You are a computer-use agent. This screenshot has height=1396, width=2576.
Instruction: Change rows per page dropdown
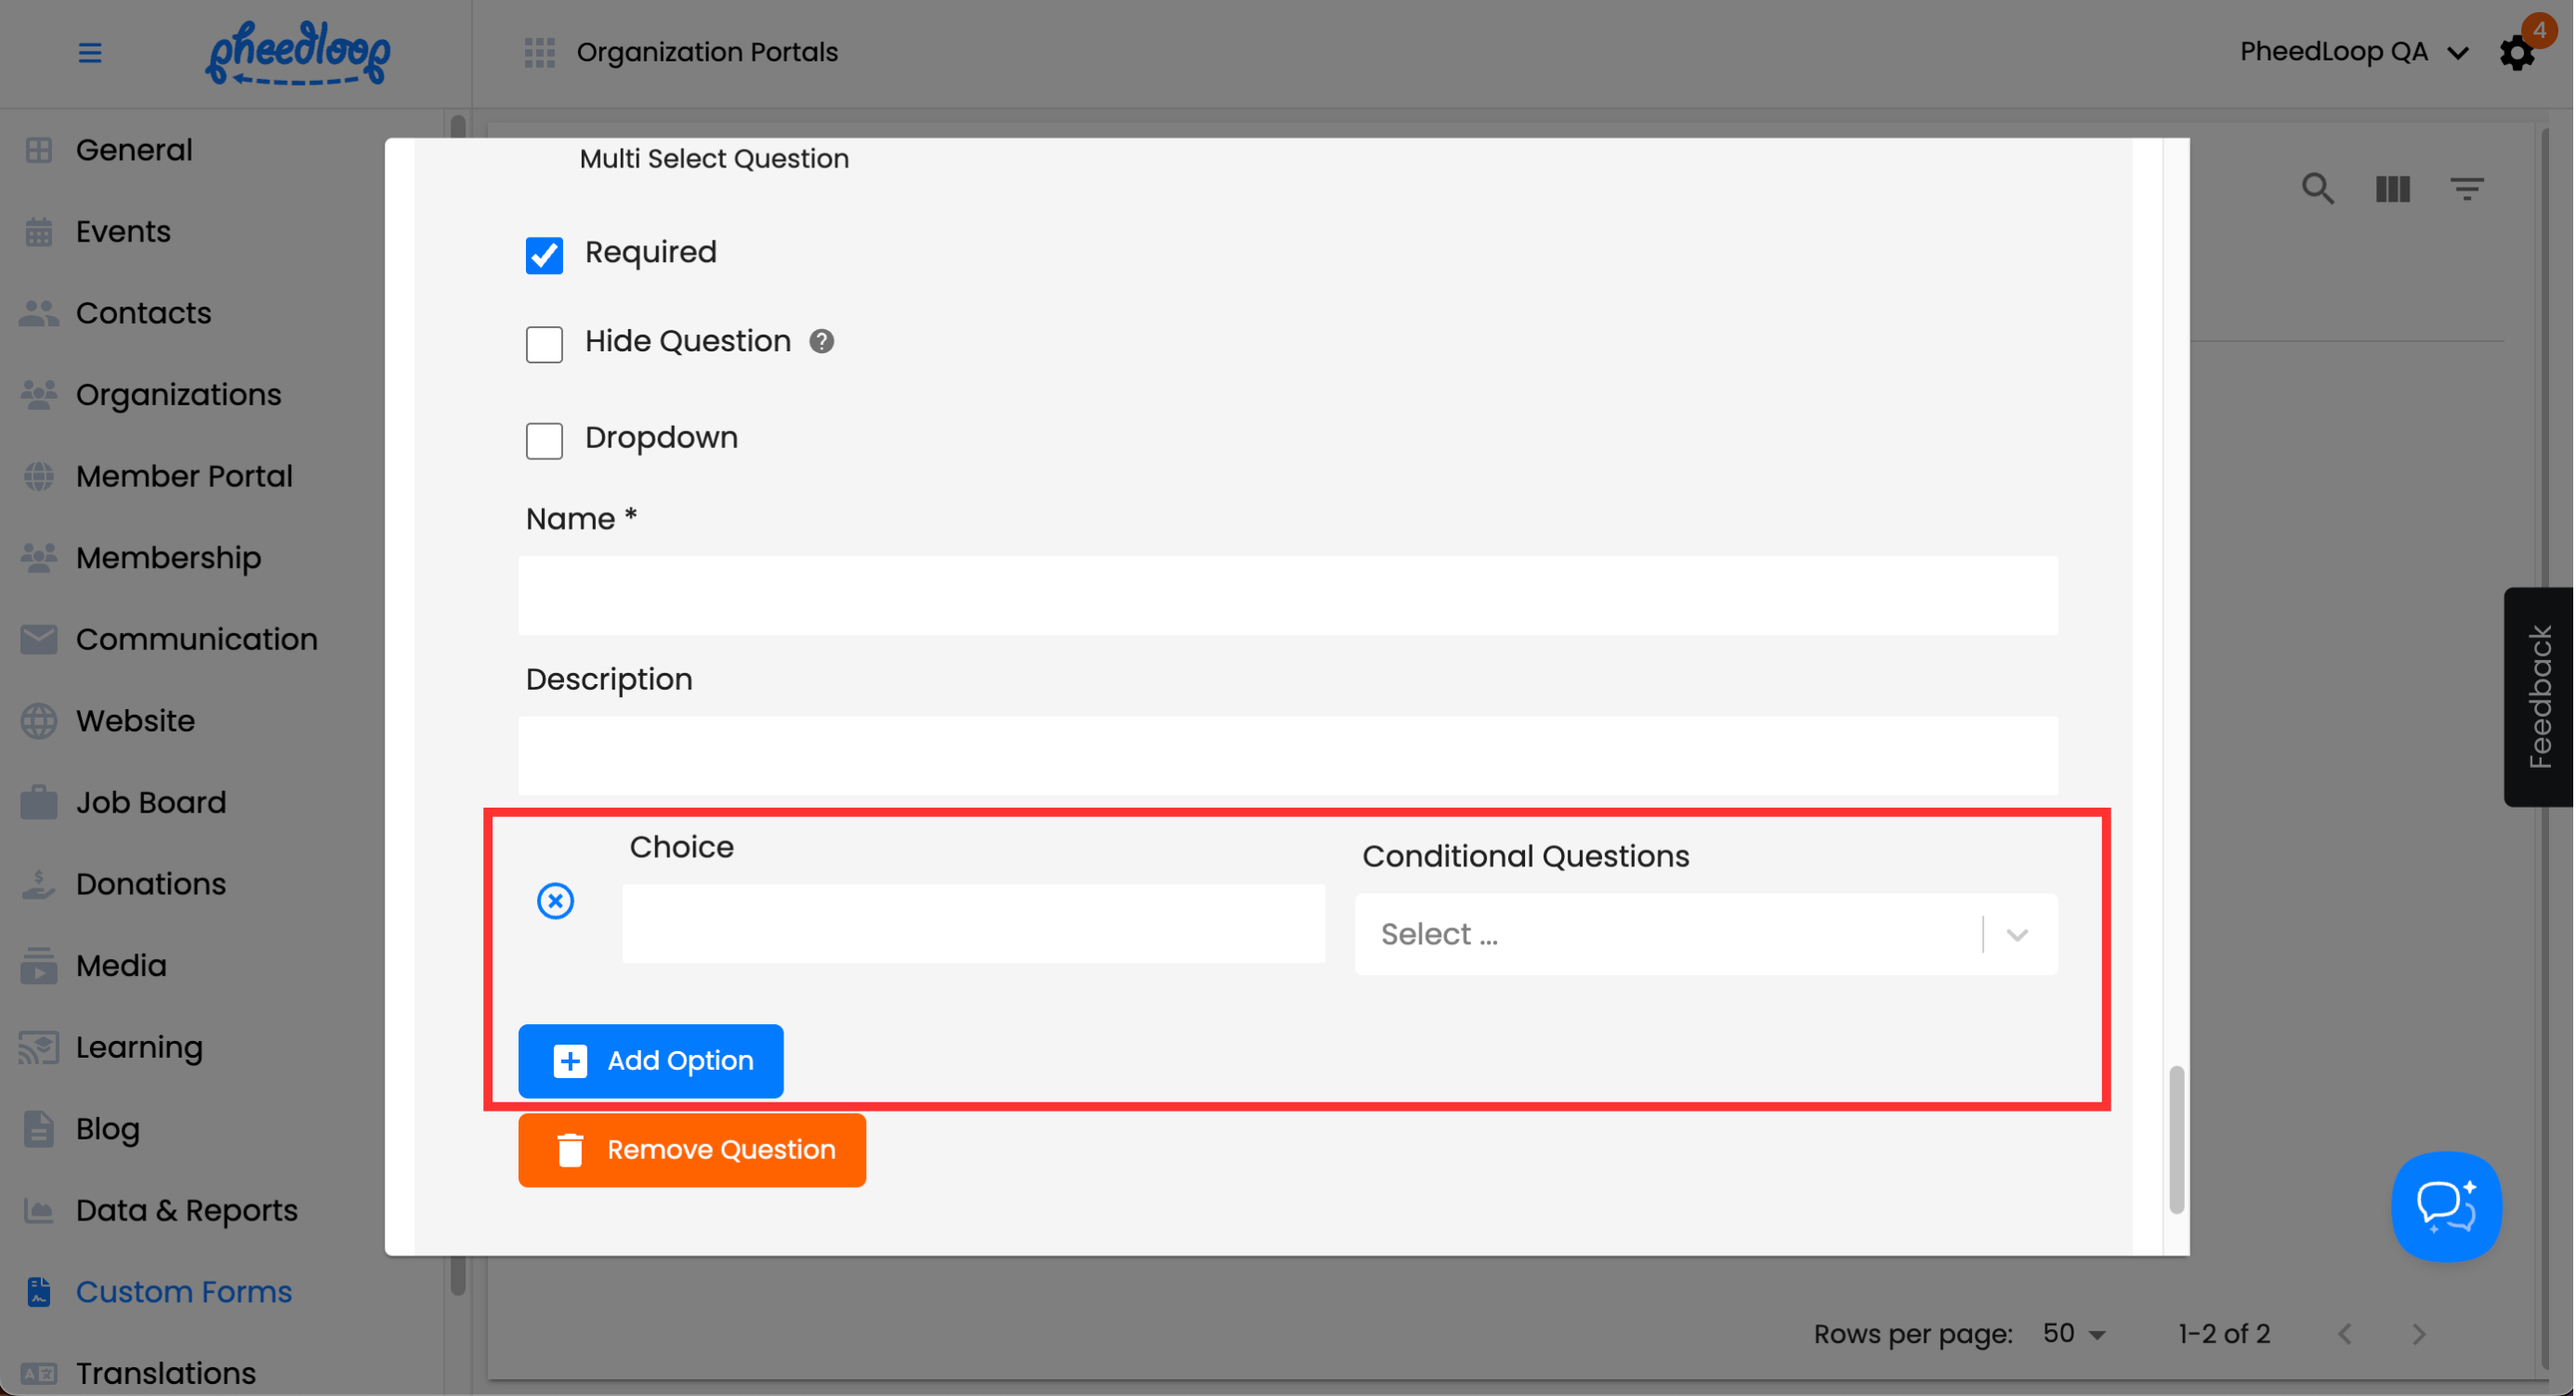click(2074, 1334)
